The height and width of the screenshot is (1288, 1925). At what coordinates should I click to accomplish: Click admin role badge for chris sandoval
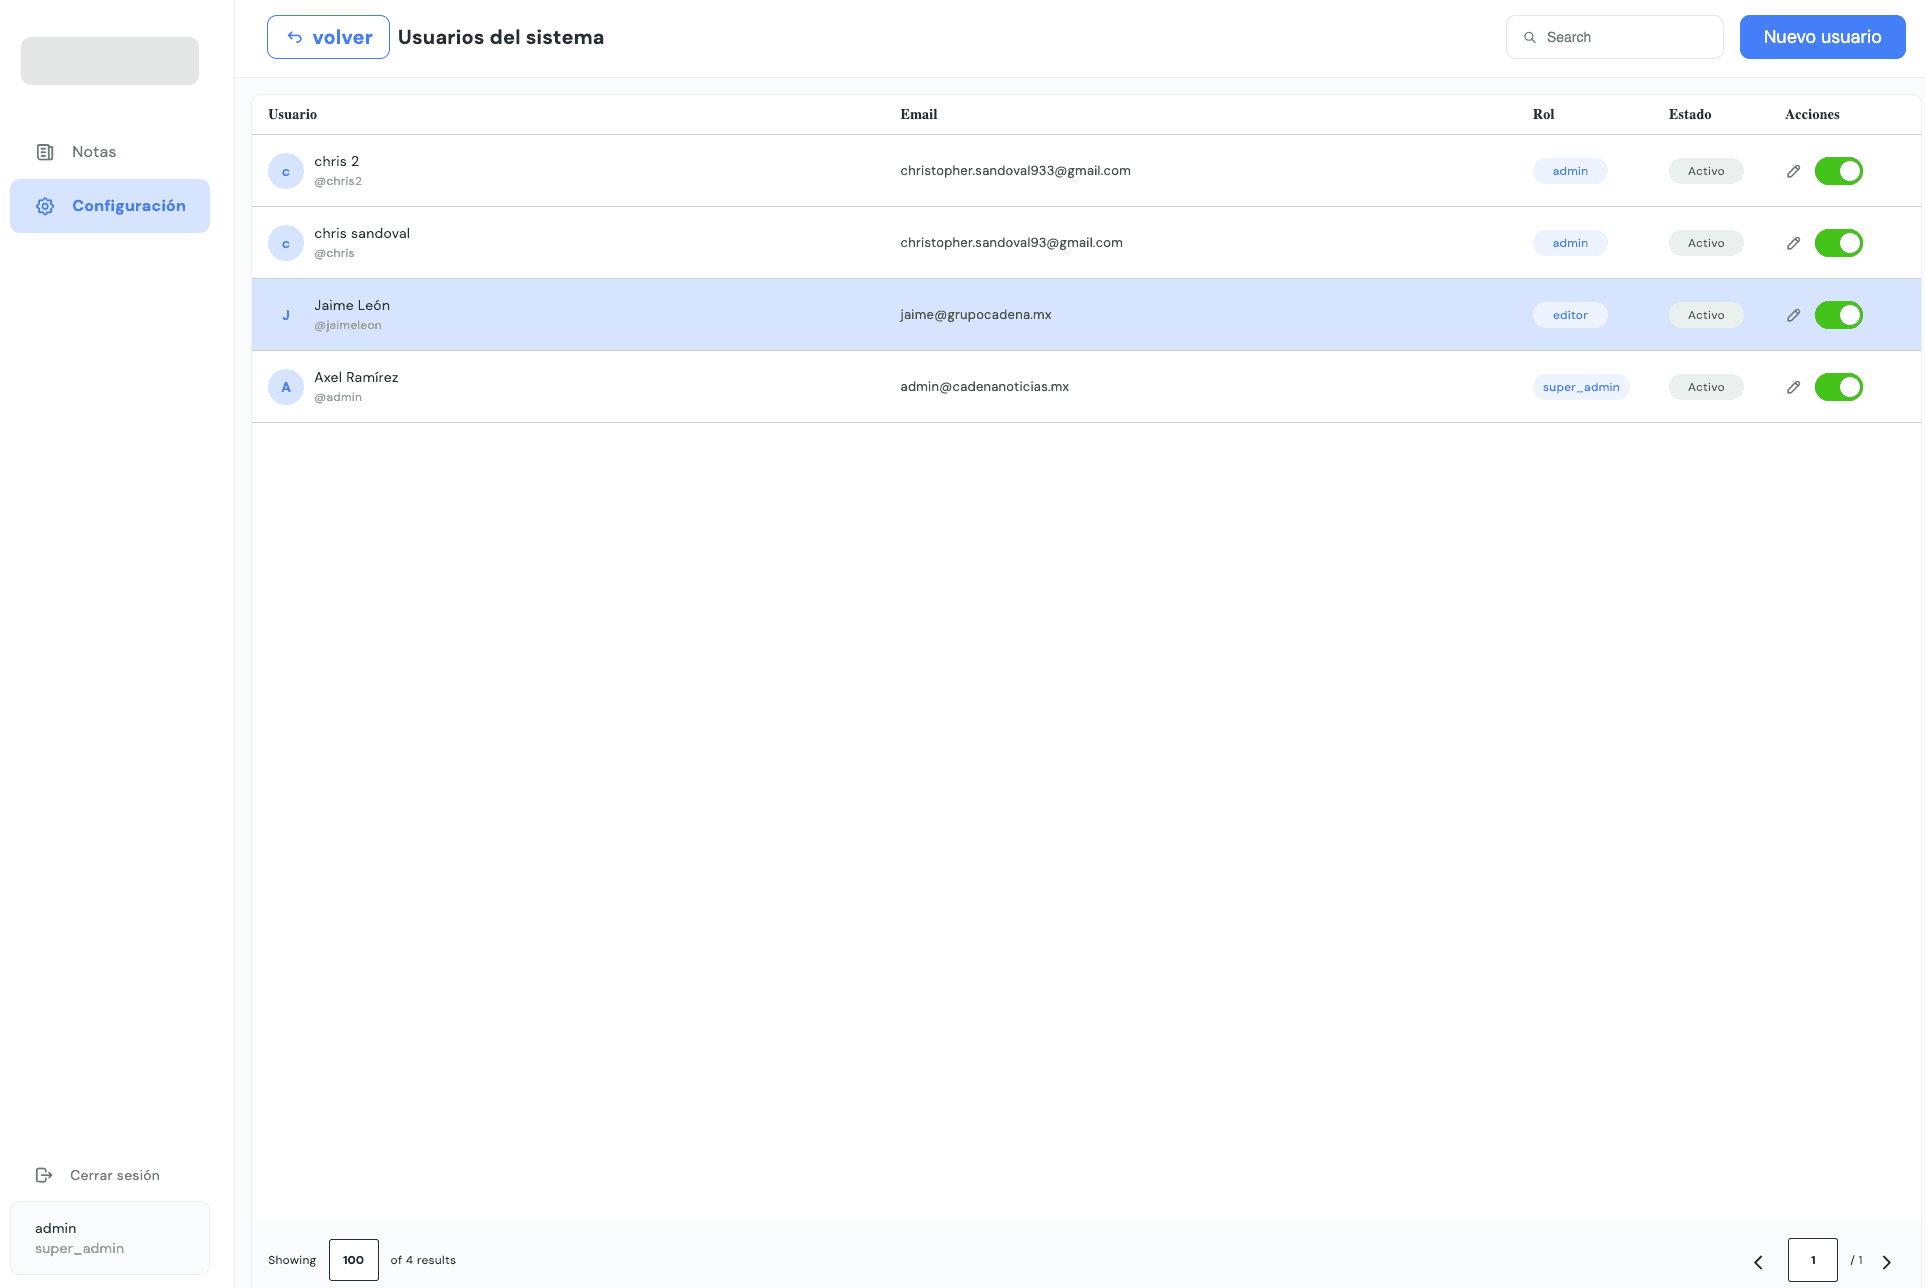pyautogui.click(x=1570, y=243)
